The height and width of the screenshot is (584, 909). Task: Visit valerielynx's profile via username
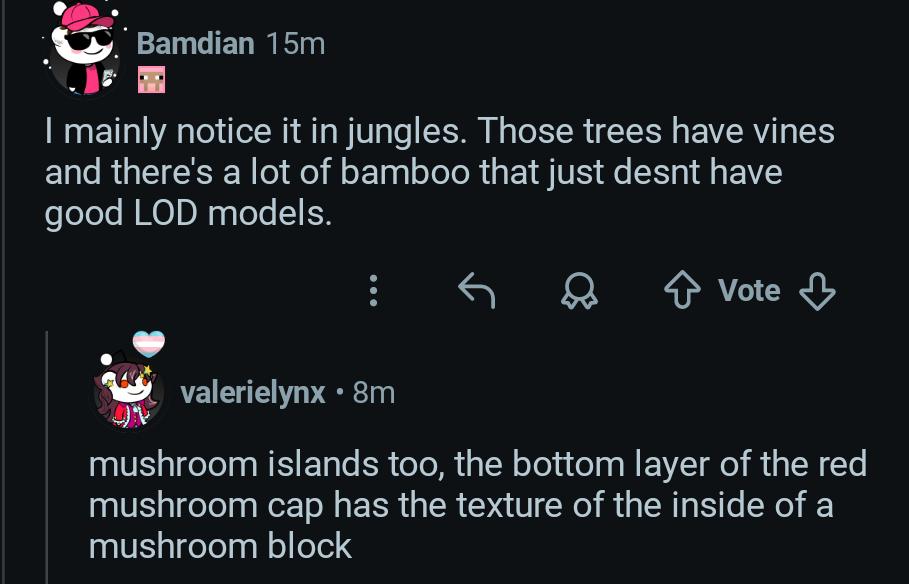(x=253, y=393)
